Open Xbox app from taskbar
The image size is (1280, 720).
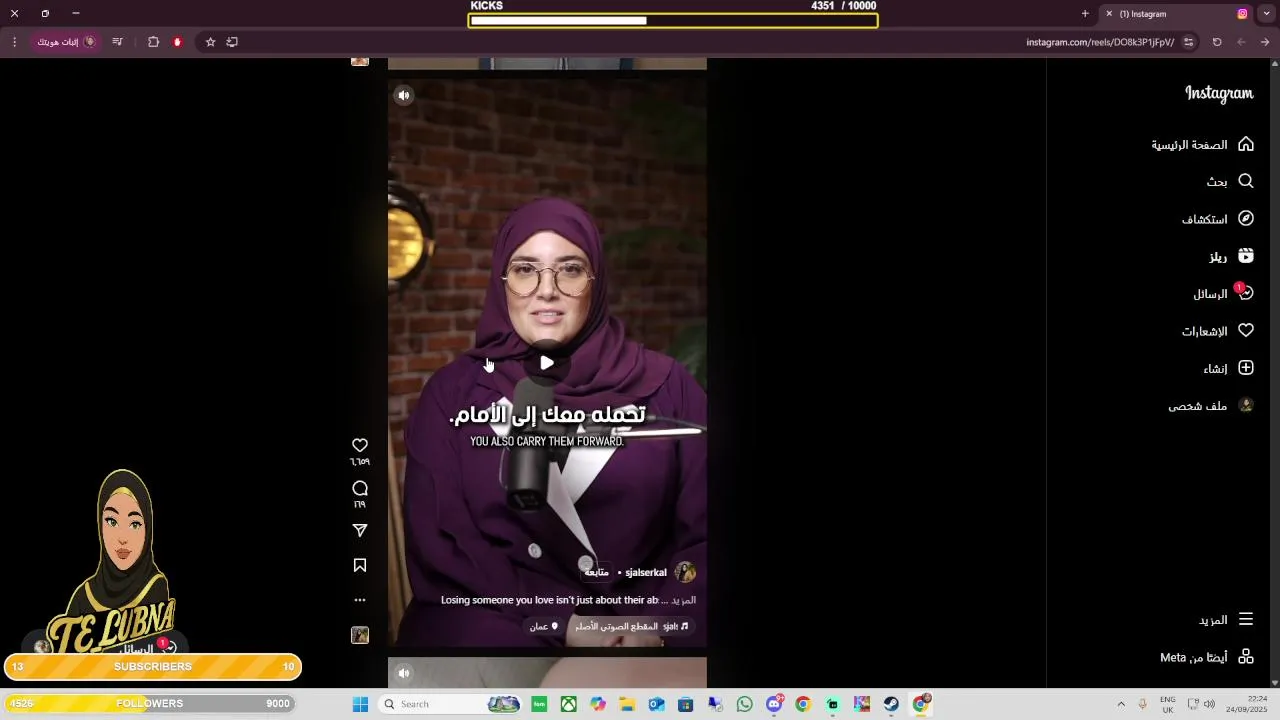[x=568, y=704]
